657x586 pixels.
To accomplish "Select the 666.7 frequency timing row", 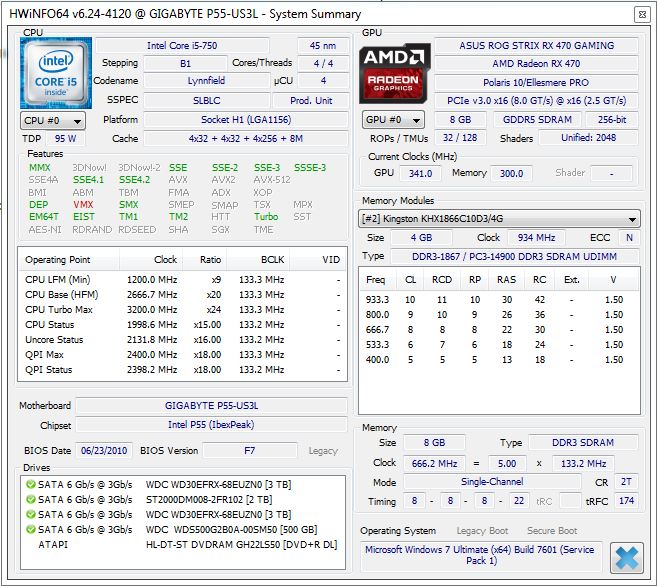I will pyautogui.click(x=499, y=330).
